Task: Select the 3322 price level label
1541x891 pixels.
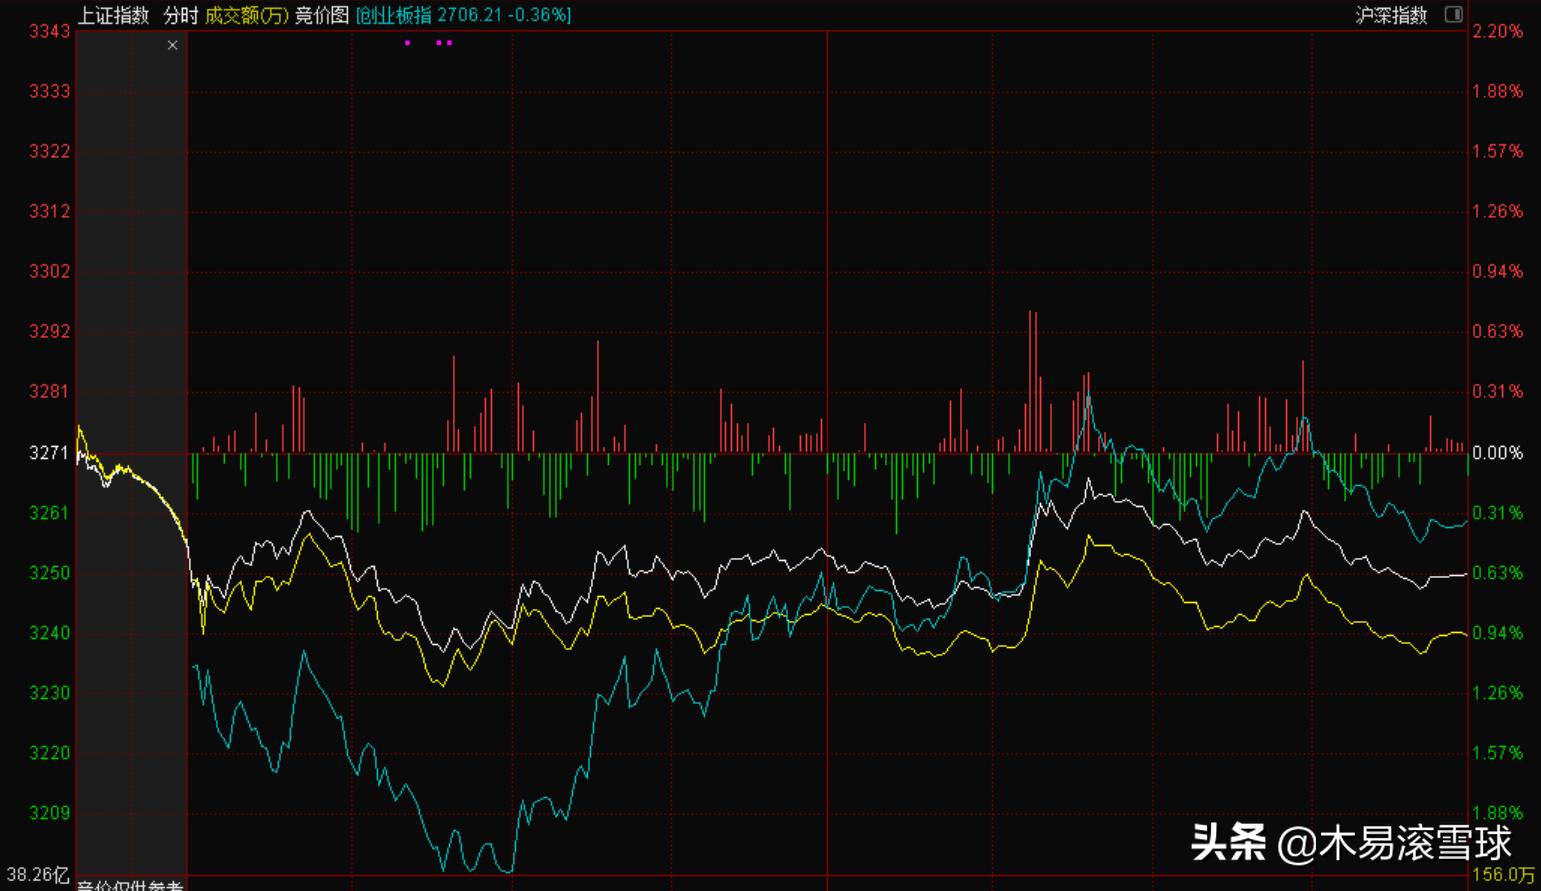Action: coord(50,151)
